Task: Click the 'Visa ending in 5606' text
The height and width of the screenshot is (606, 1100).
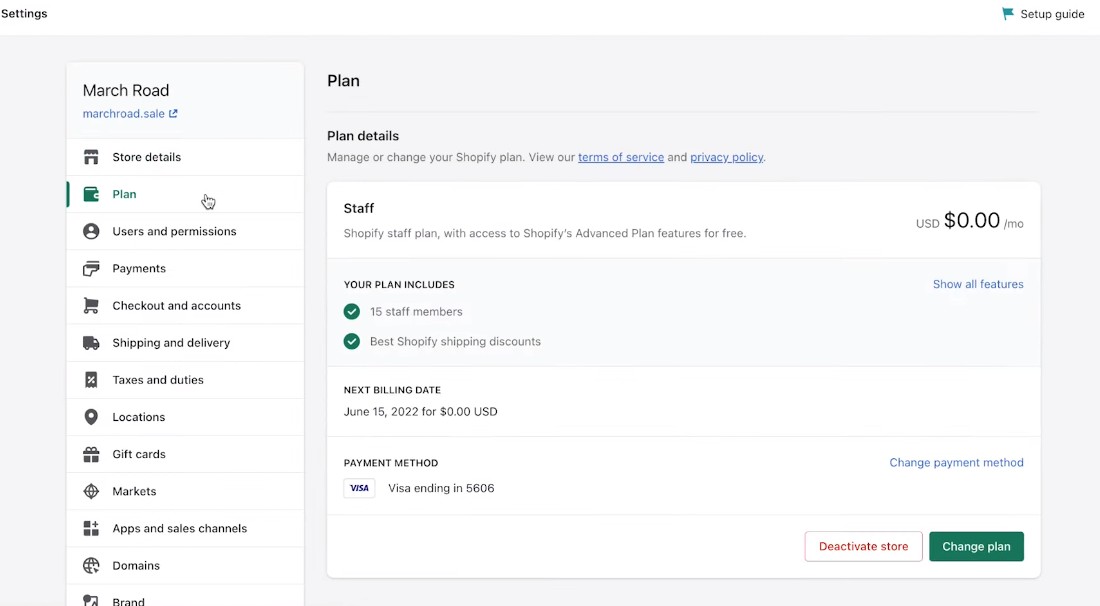Action: coord(441,488)
